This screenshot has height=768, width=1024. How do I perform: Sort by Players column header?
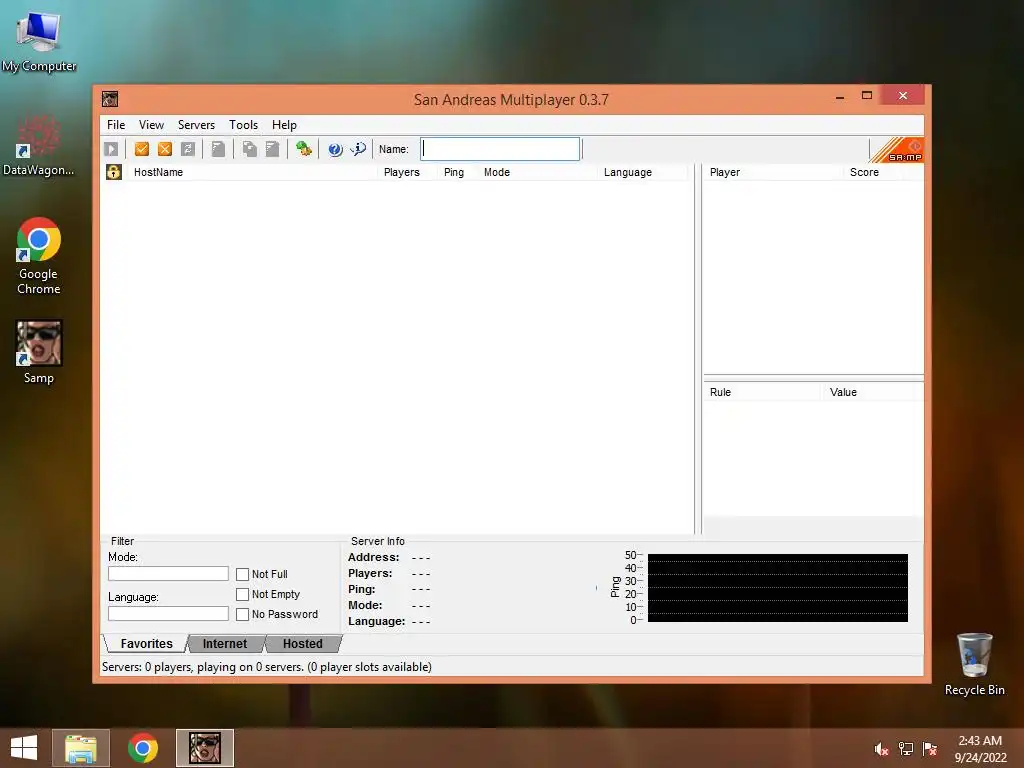point(408,172)
